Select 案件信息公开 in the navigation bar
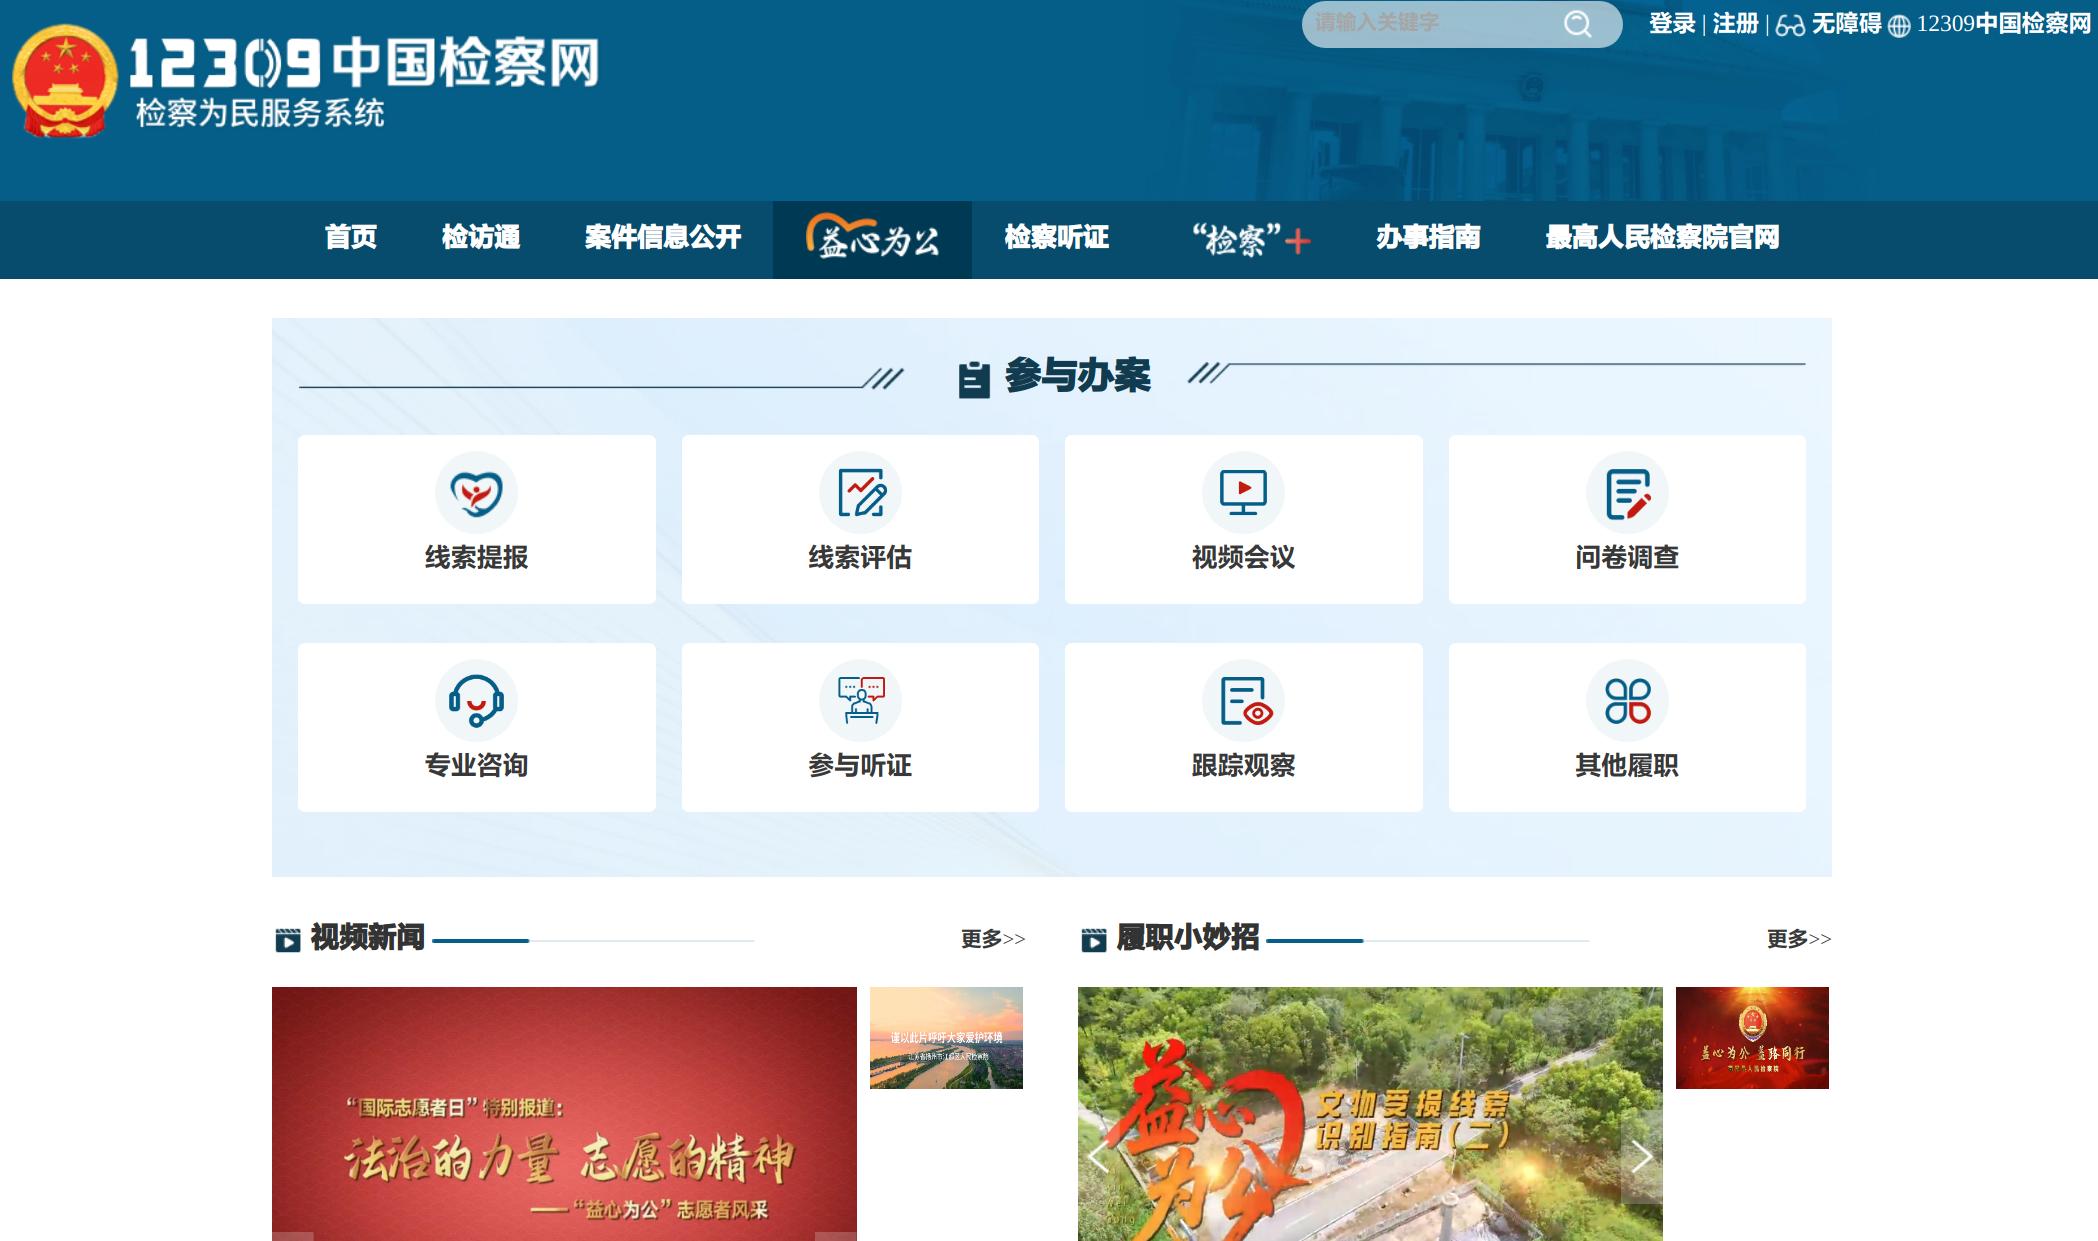The image size is (2098, 1241). (662, 238)
